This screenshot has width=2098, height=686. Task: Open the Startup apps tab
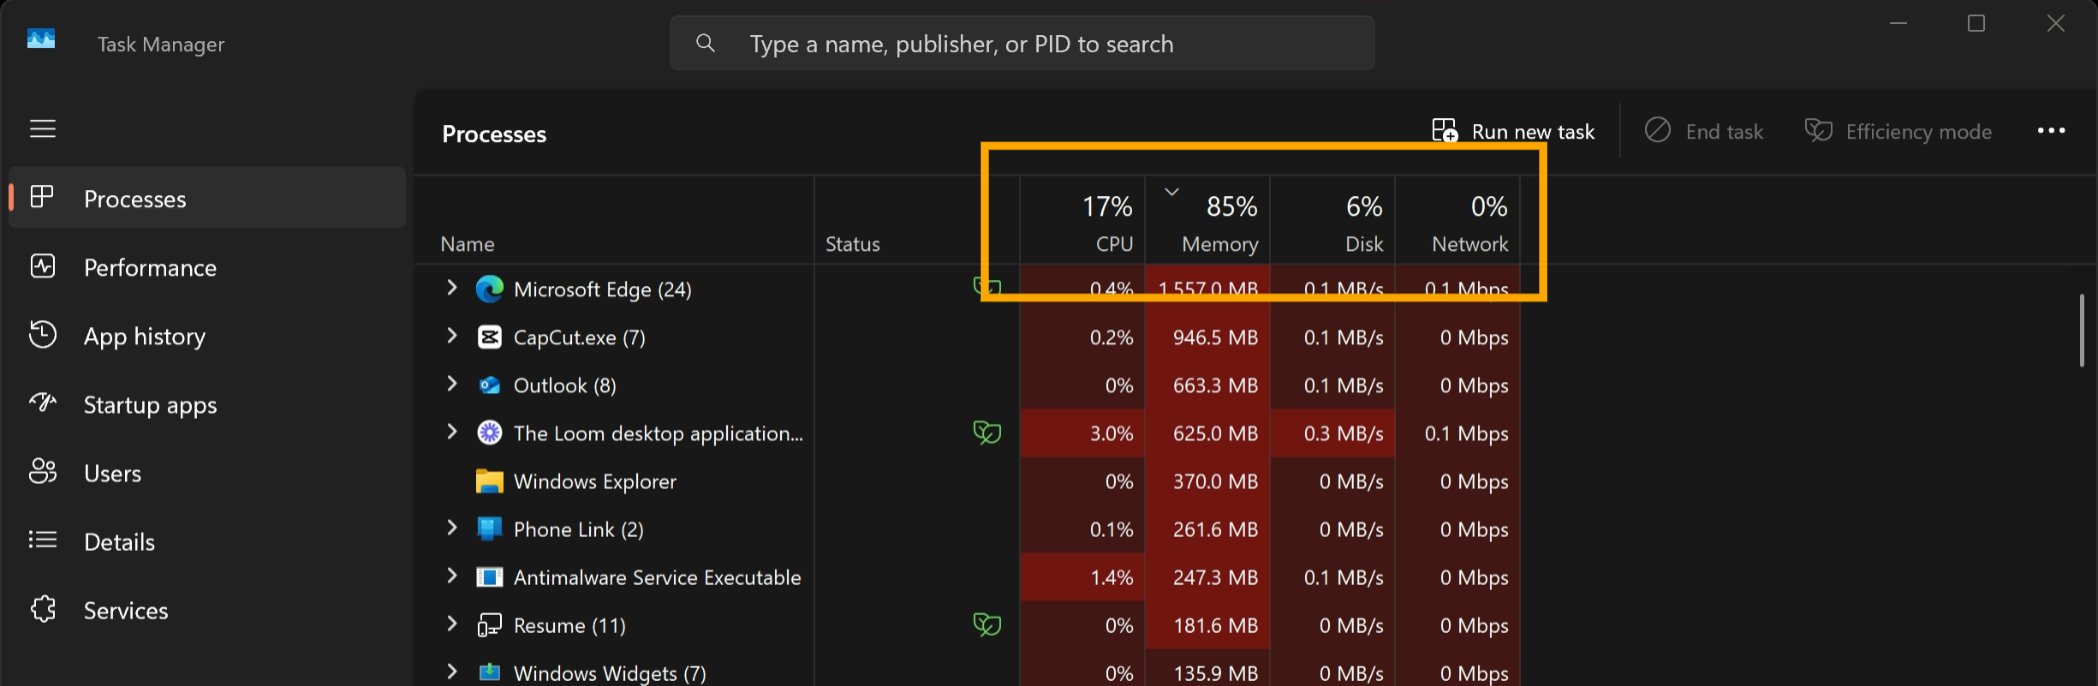[208, 404]
